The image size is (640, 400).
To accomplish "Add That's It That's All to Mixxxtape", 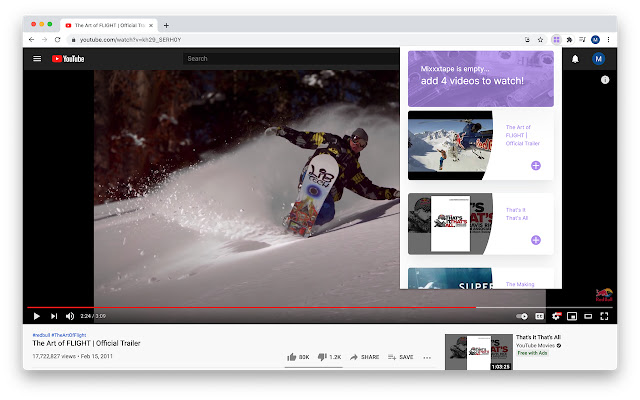I will coord(536,240).
